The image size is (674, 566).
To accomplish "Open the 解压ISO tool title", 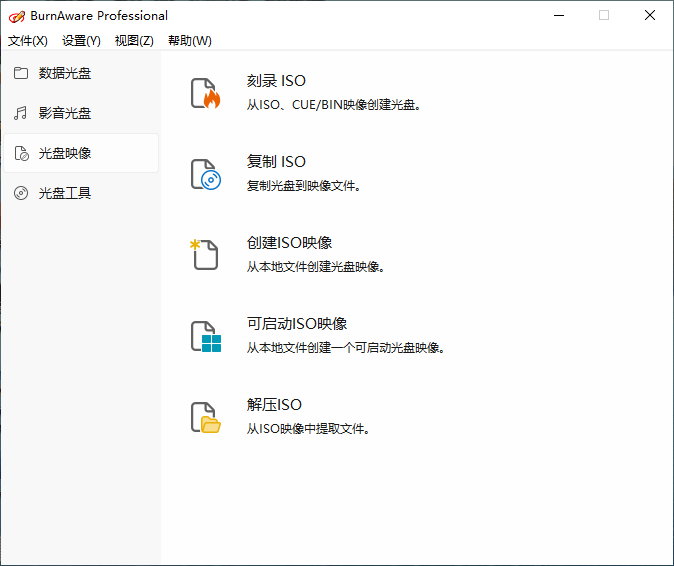I will point(274,404).
